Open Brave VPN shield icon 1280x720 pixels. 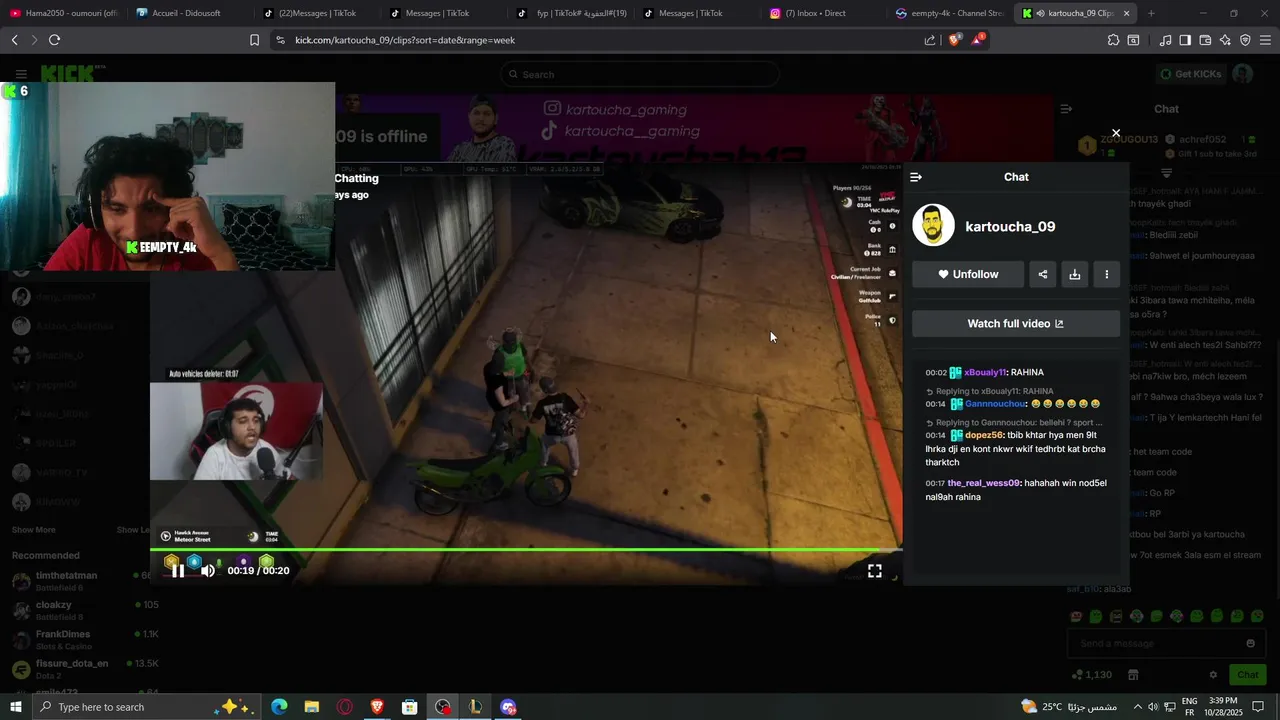coord(1245,40)
